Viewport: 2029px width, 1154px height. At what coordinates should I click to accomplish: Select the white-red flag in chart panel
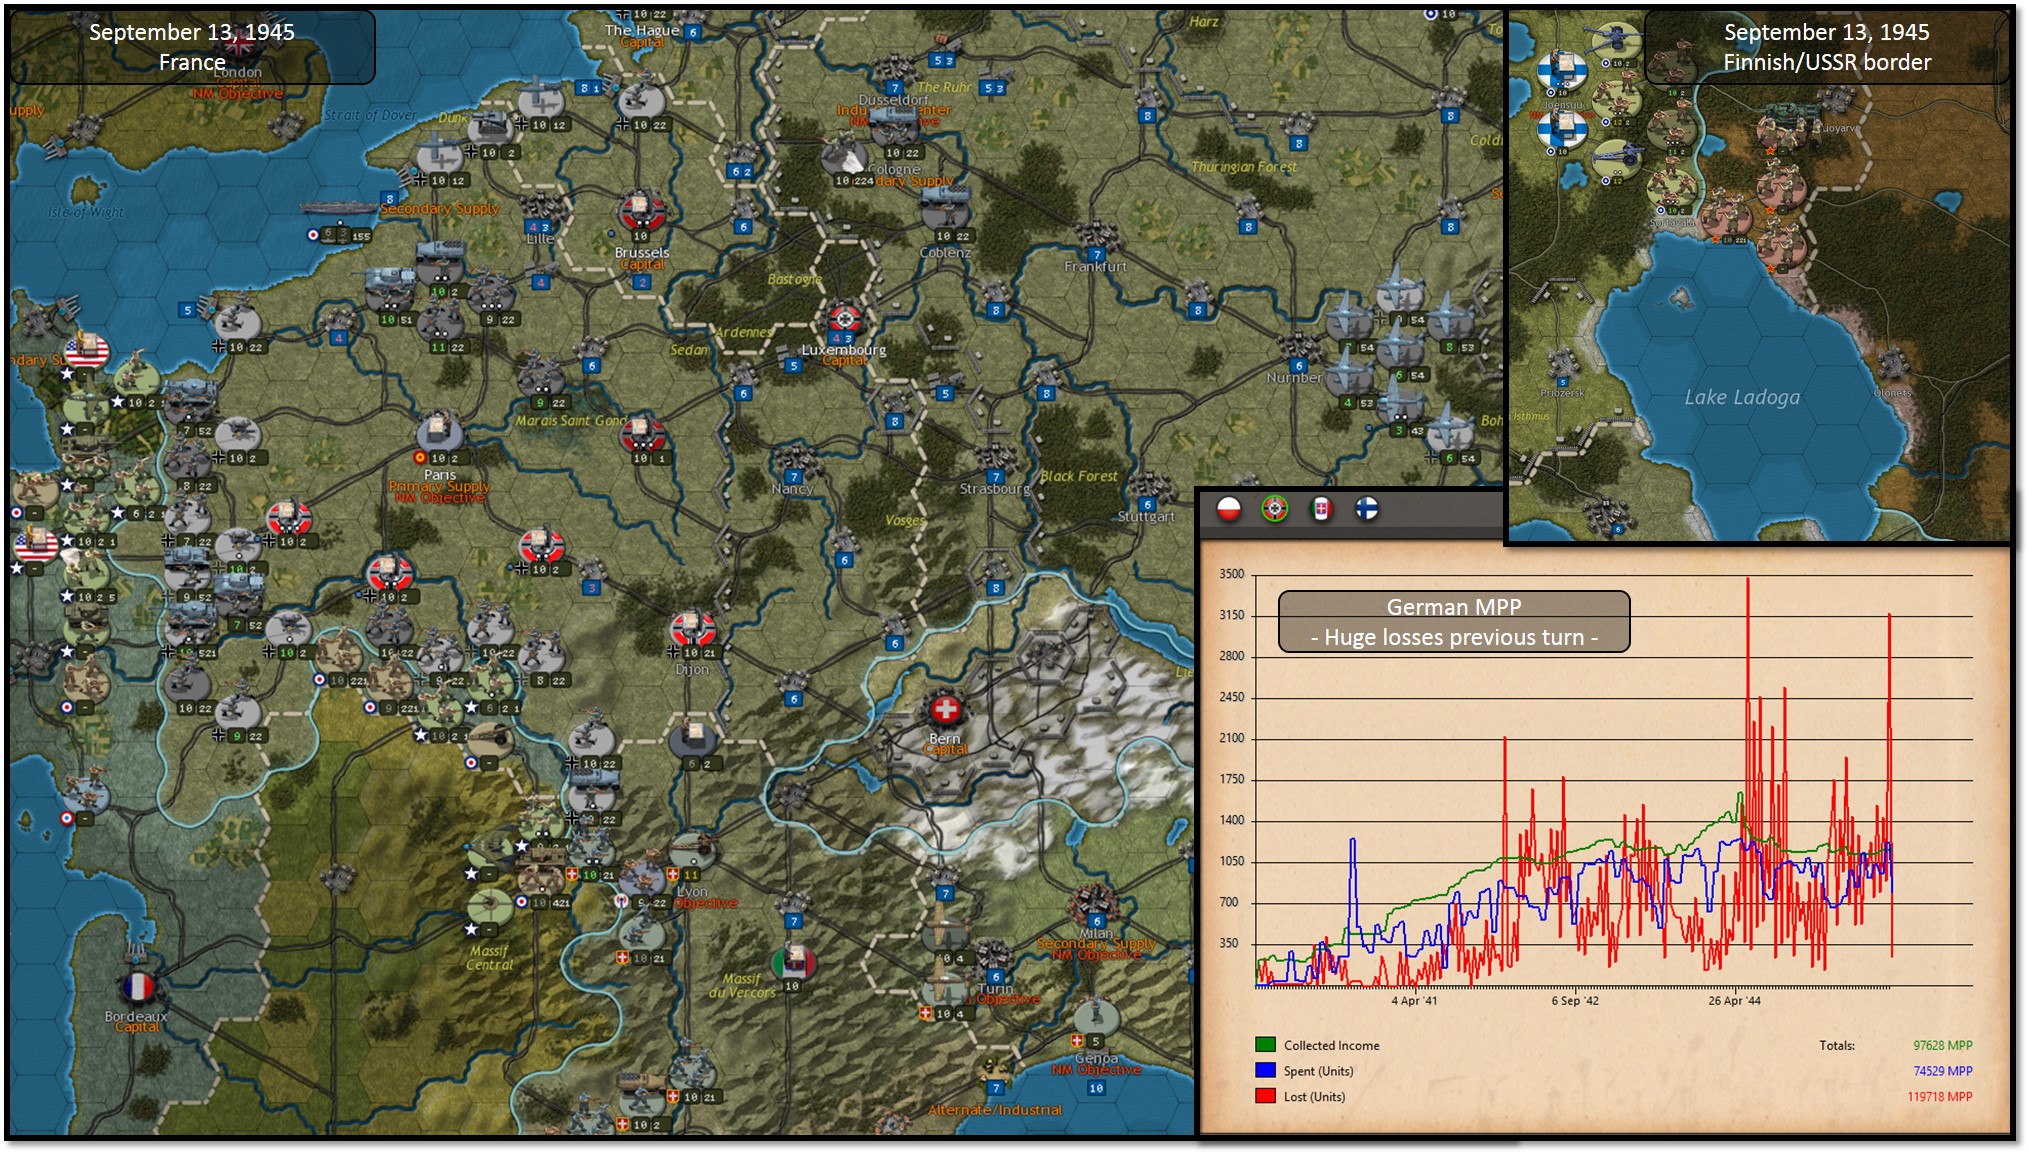pos(1228,510)
